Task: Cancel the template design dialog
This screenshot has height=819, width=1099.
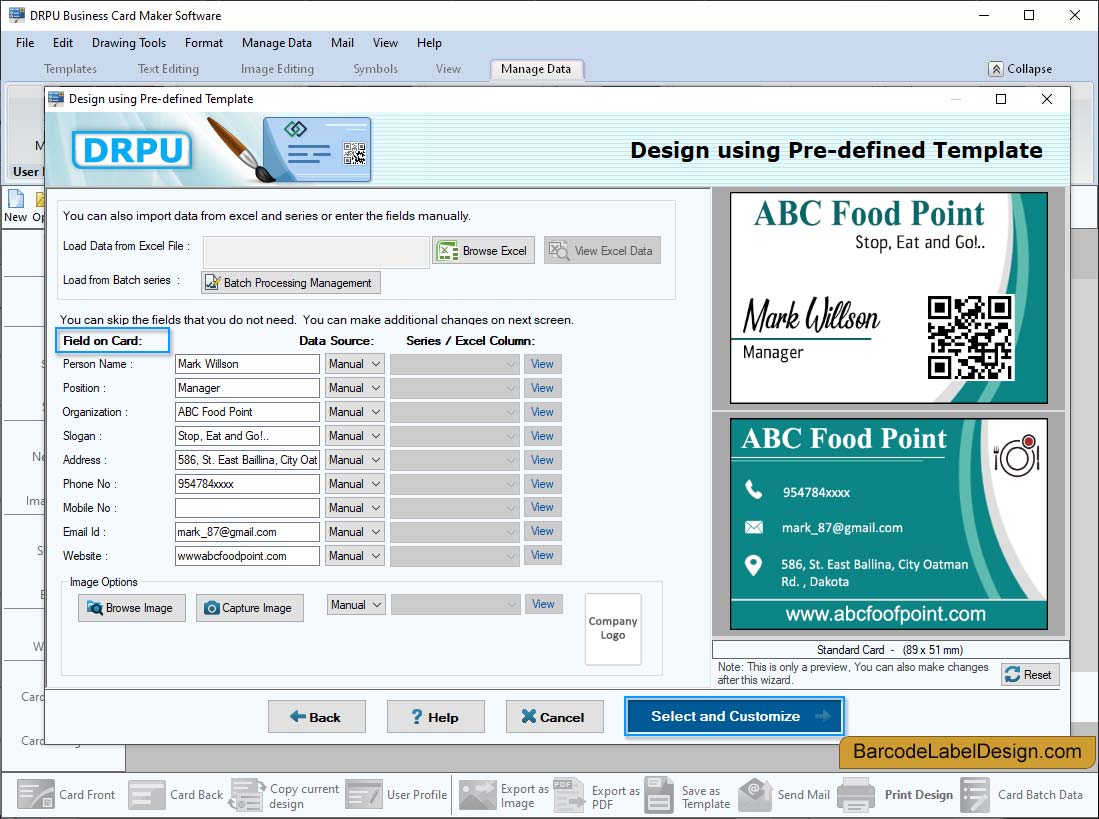Action: pos(554,717)
